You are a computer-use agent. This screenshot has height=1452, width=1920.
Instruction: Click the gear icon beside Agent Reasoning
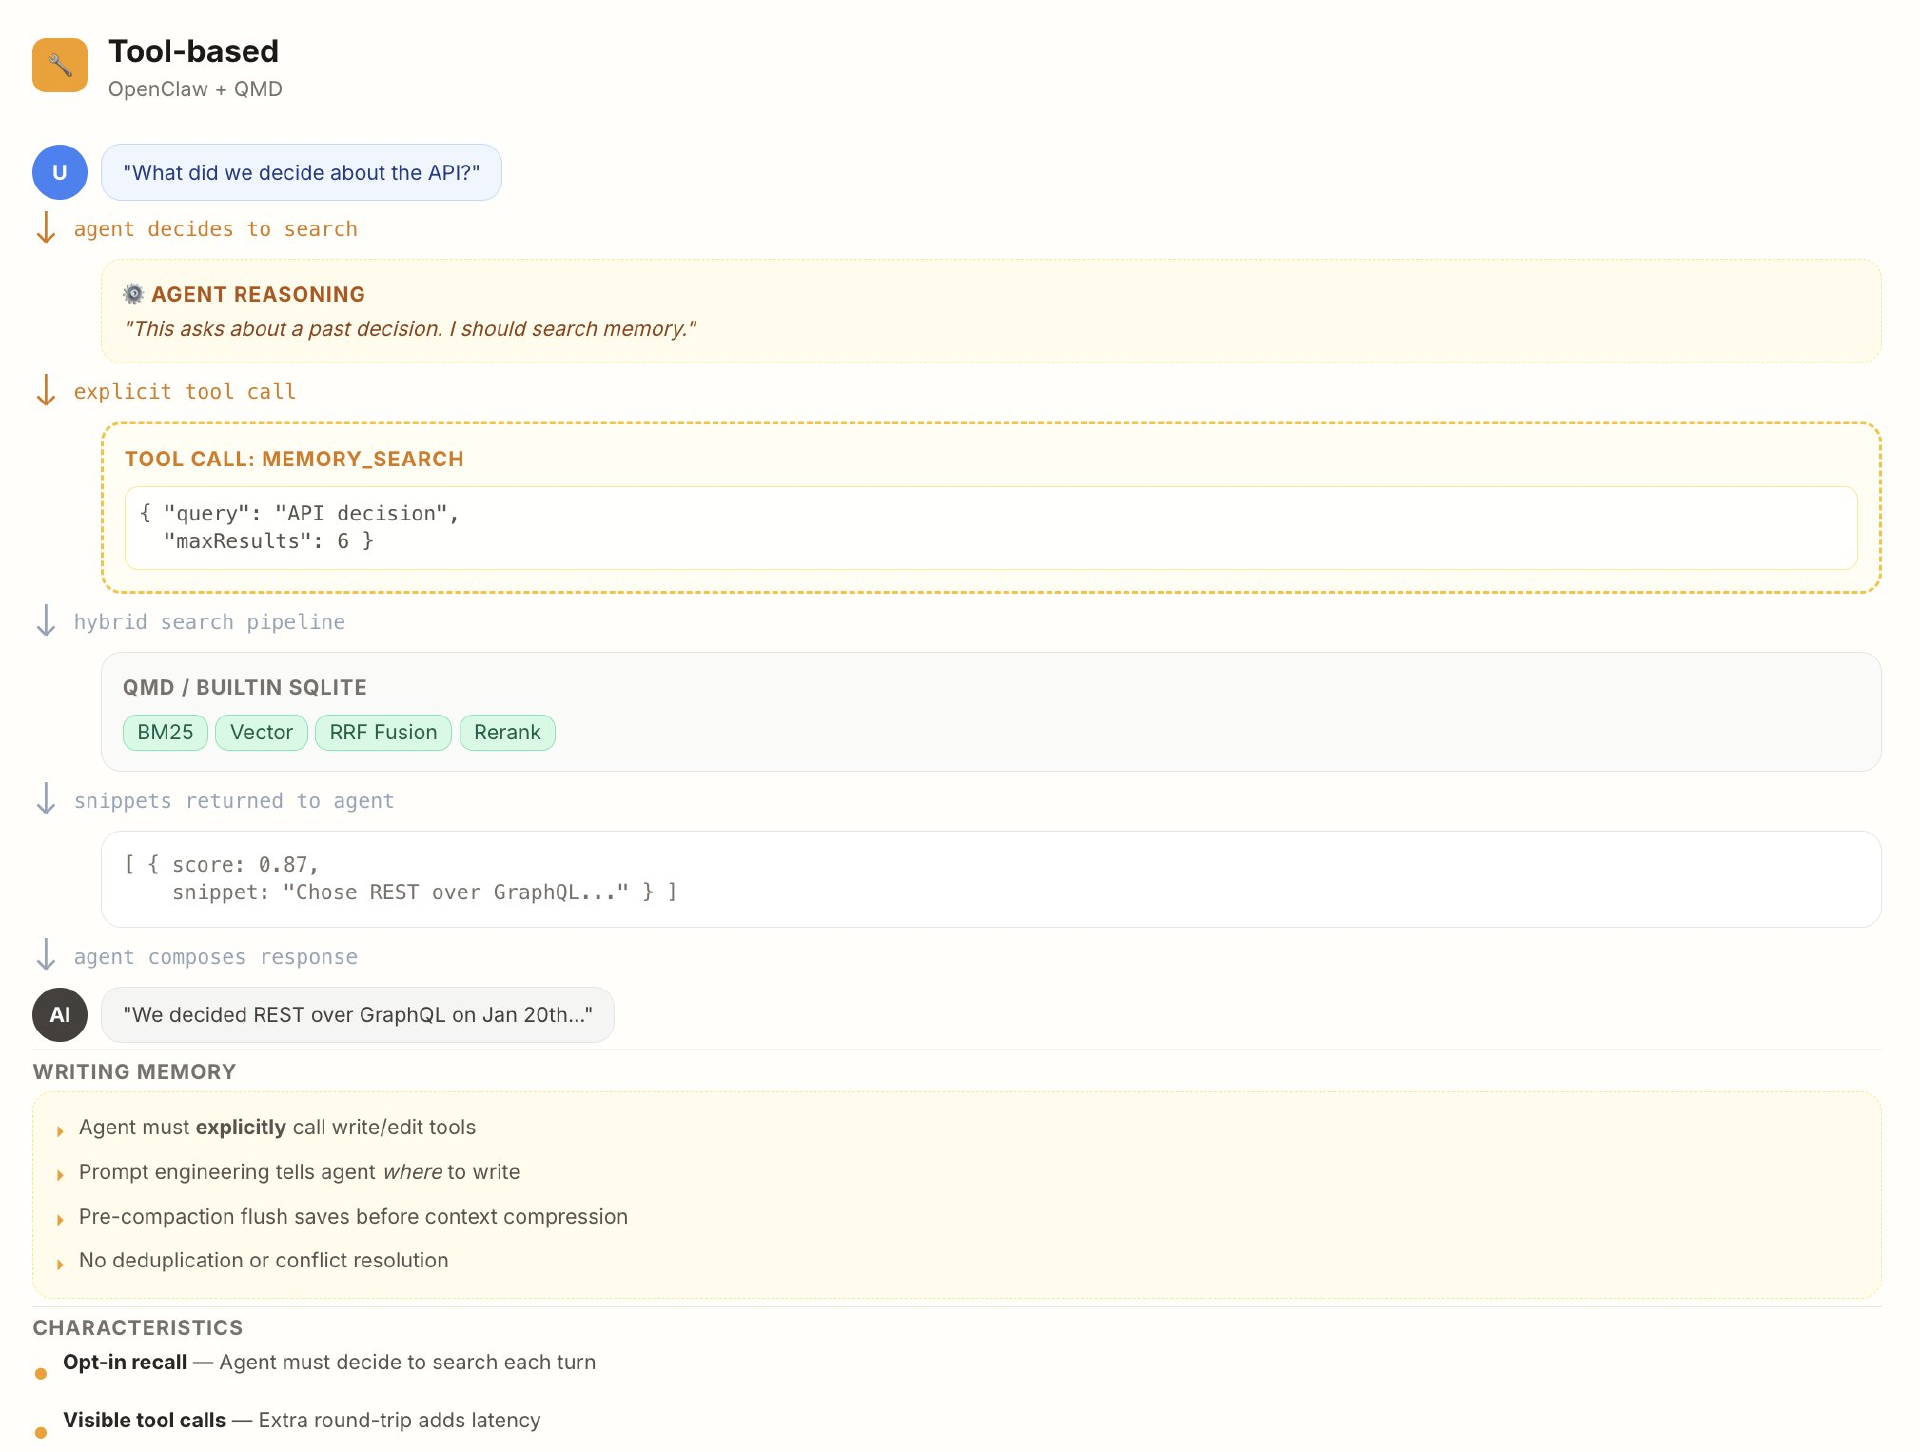[x=133, y=294]
